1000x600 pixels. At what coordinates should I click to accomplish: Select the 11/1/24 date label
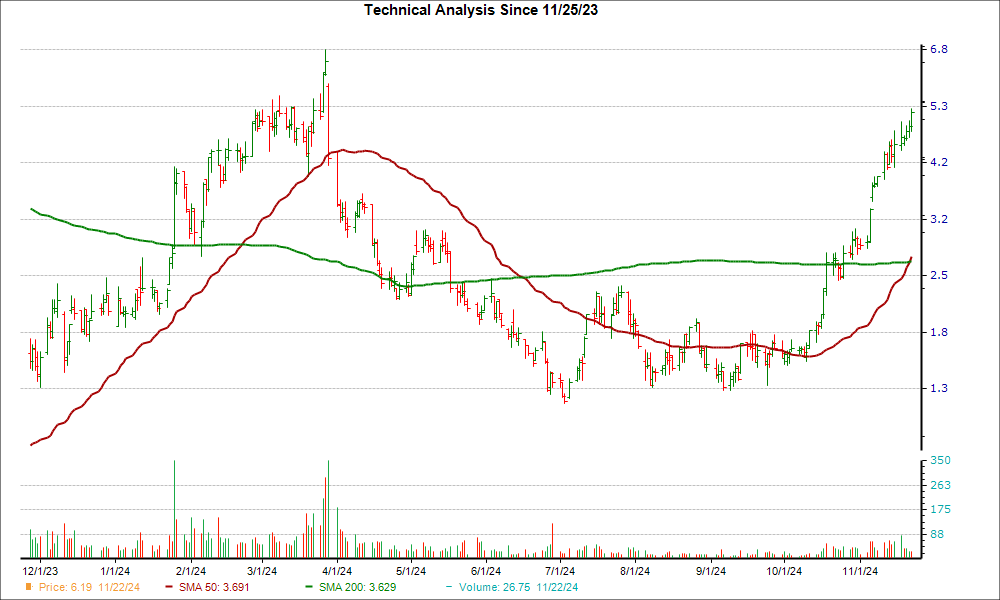tap(860, 571)
